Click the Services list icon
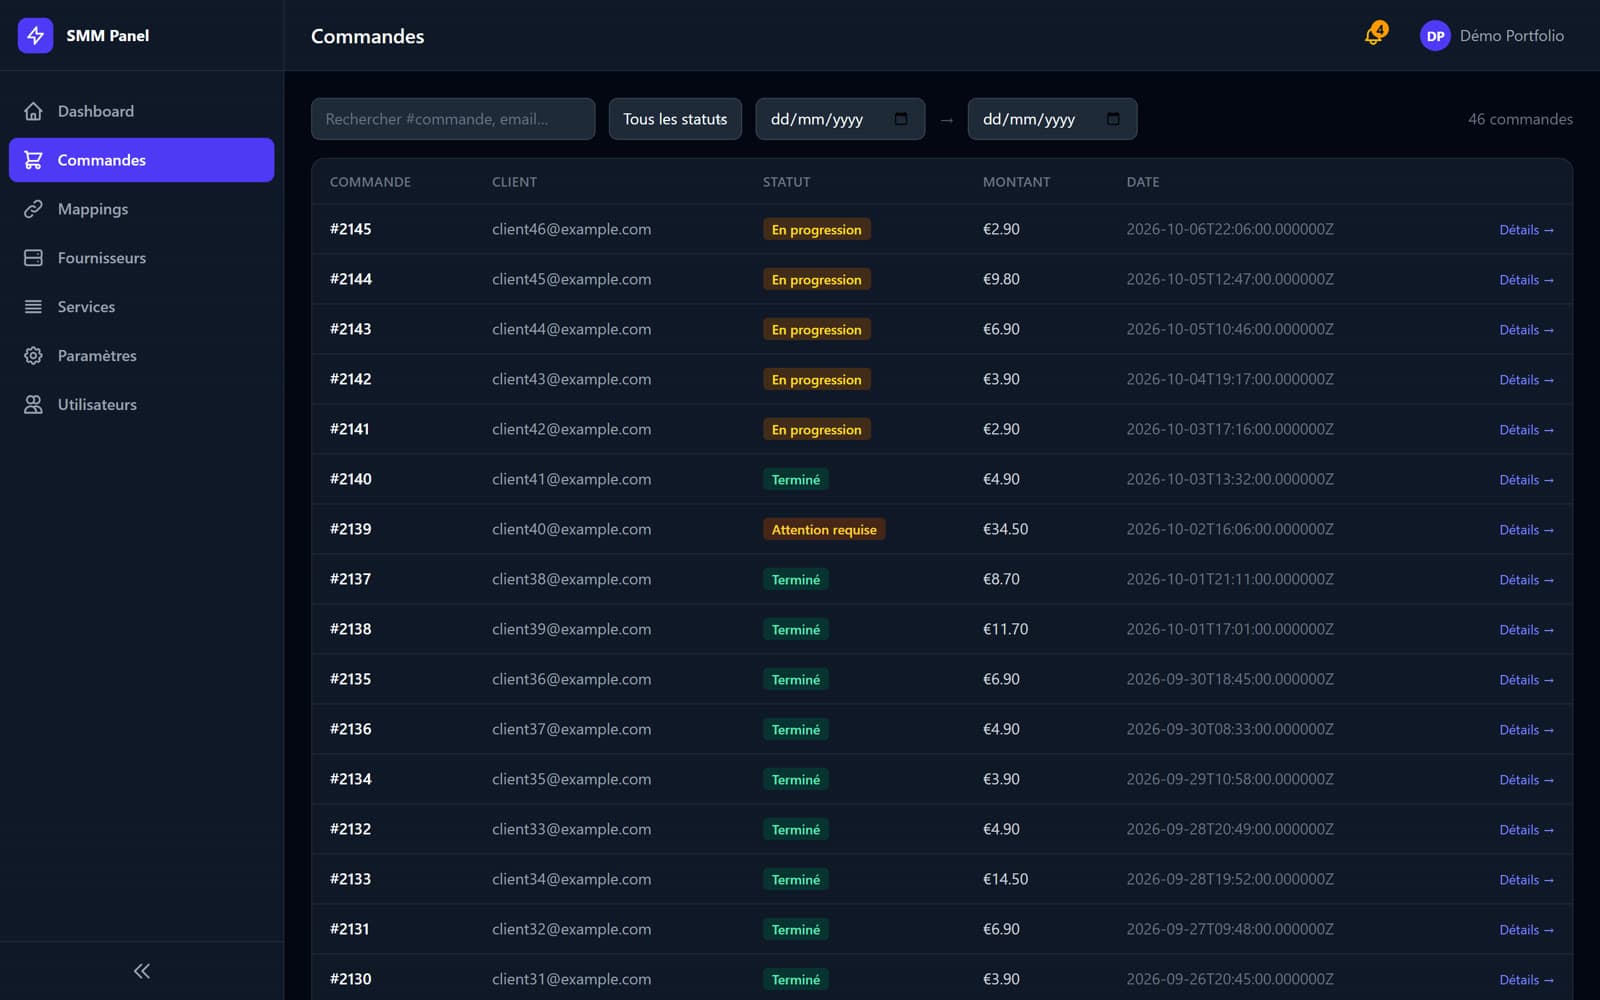The width and height of the screenshot is (1600, 1000). click(33, 307)
